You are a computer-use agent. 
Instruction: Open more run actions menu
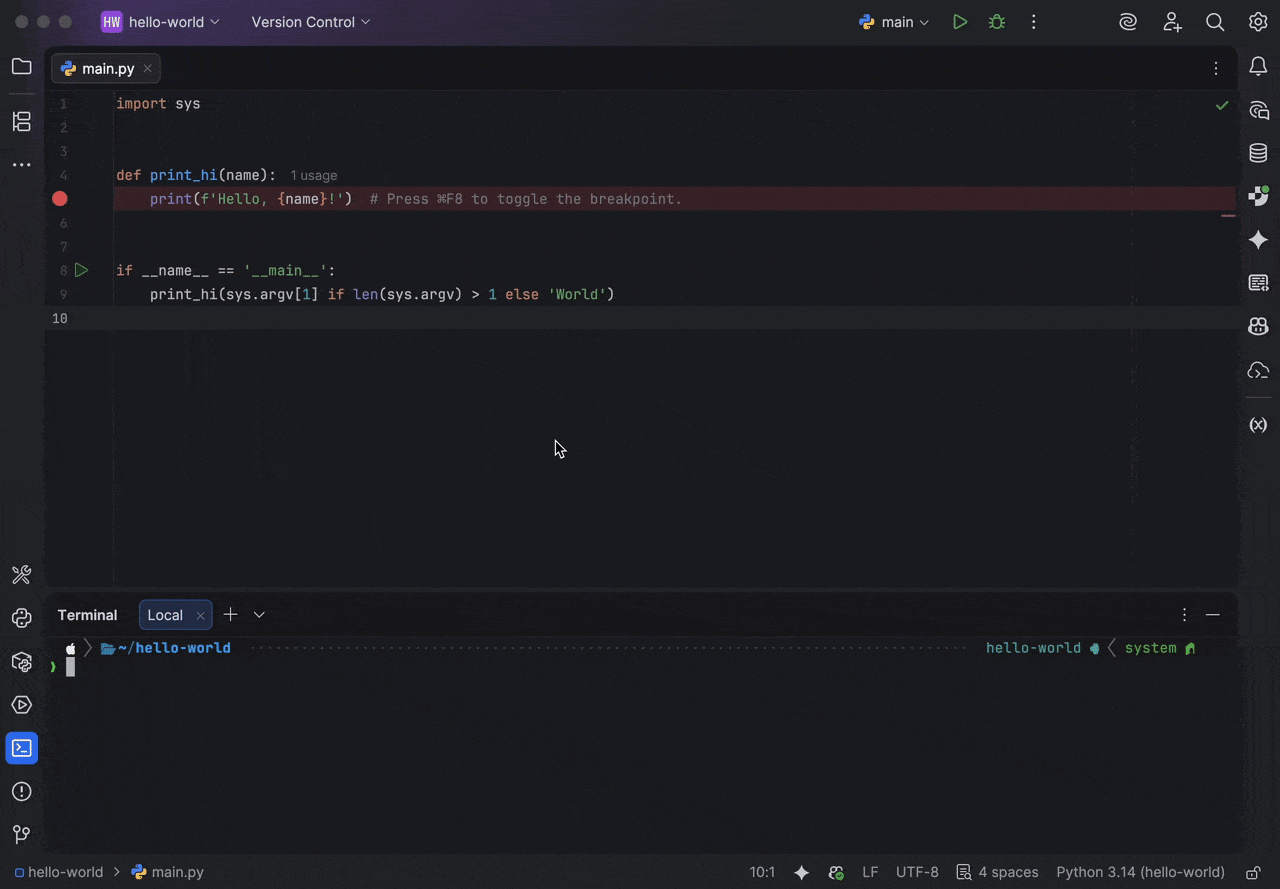1034,22
